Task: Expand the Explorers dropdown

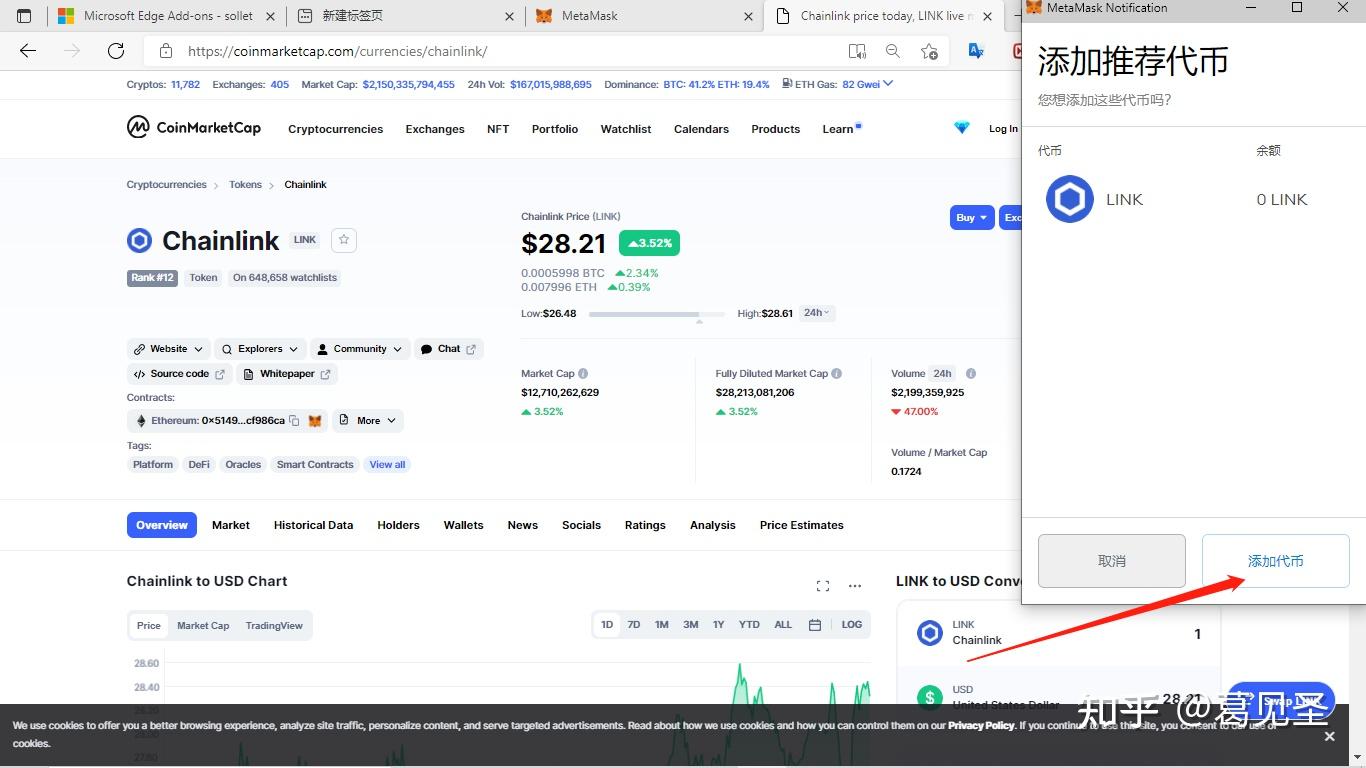Action: (261, 349)
